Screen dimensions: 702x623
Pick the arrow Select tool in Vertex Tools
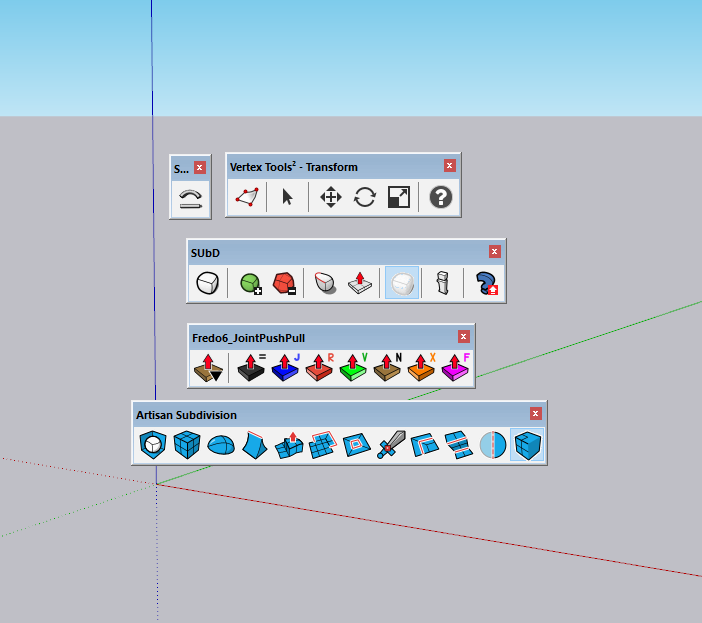click(287, 198)
